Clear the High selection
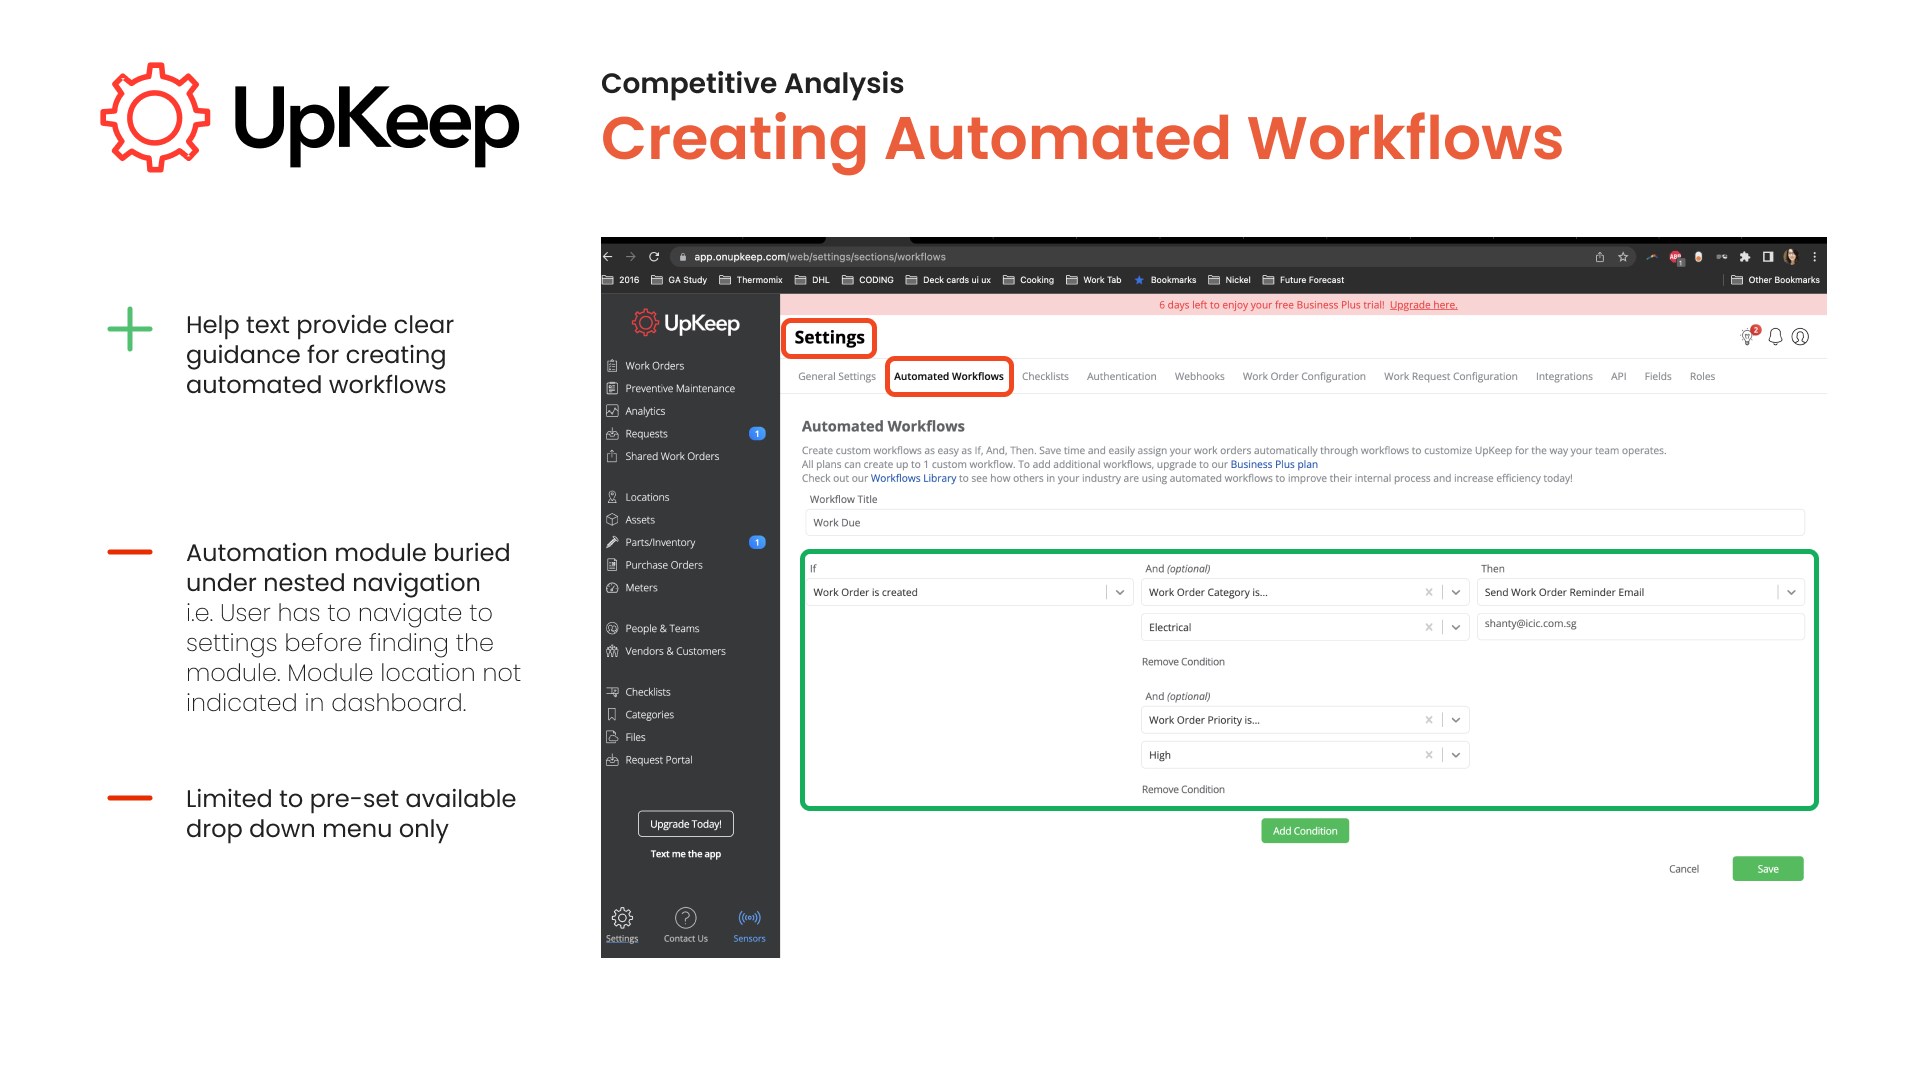The image size is (1920, 1080). click(x=1429, y=755)
